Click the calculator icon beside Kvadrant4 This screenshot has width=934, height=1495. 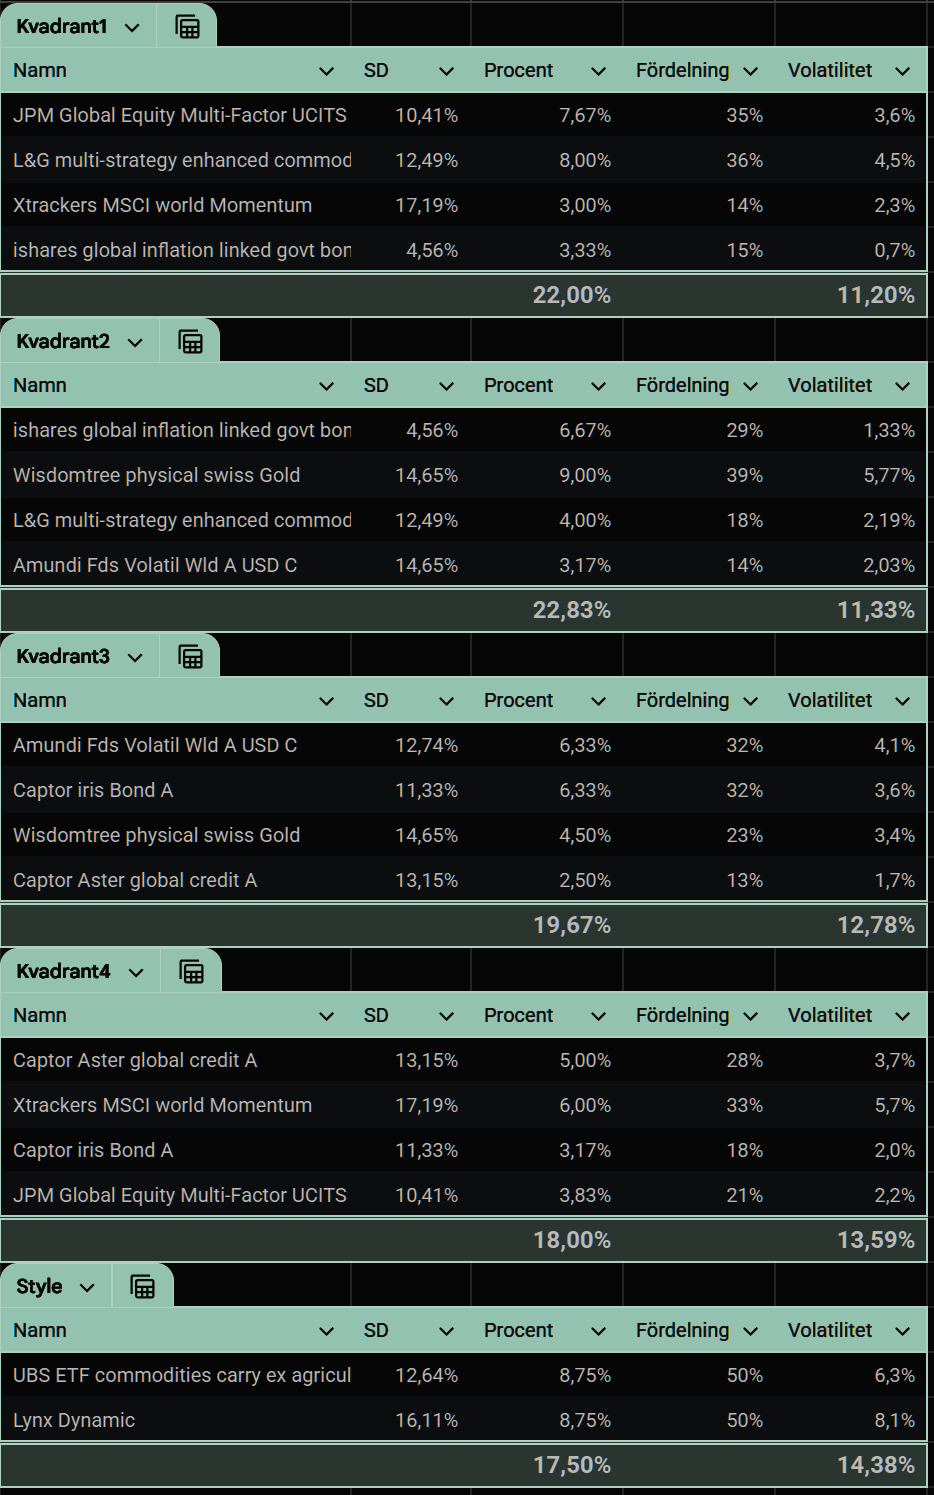coord(191,972)
